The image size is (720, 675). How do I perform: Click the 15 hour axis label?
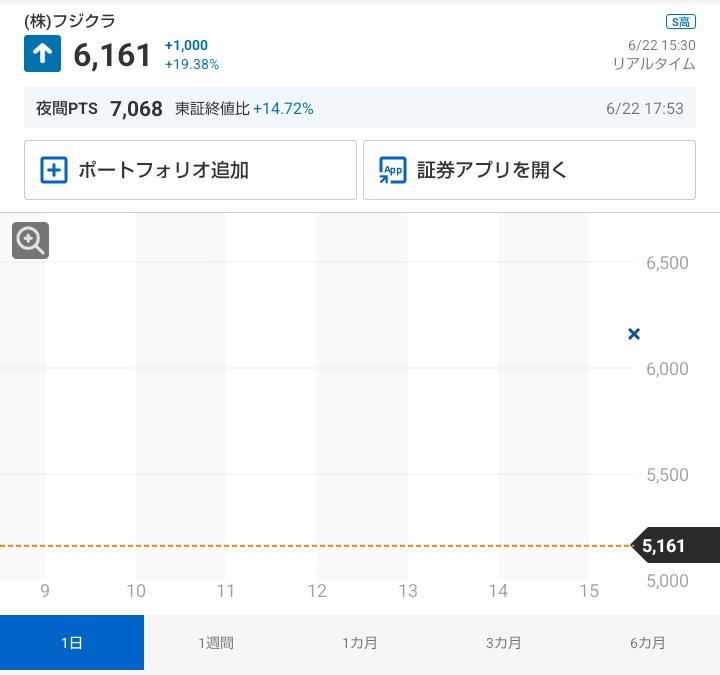(589, 591)
